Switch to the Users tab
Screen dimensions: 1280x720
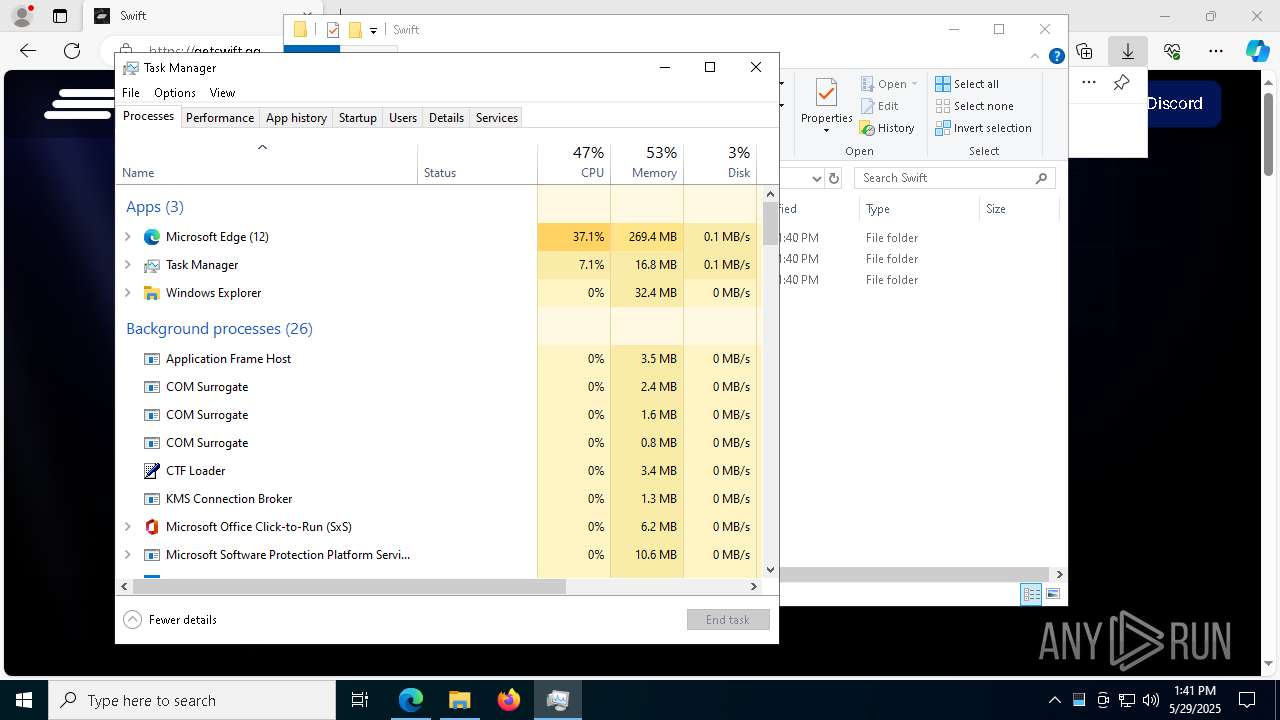[403, 118]
